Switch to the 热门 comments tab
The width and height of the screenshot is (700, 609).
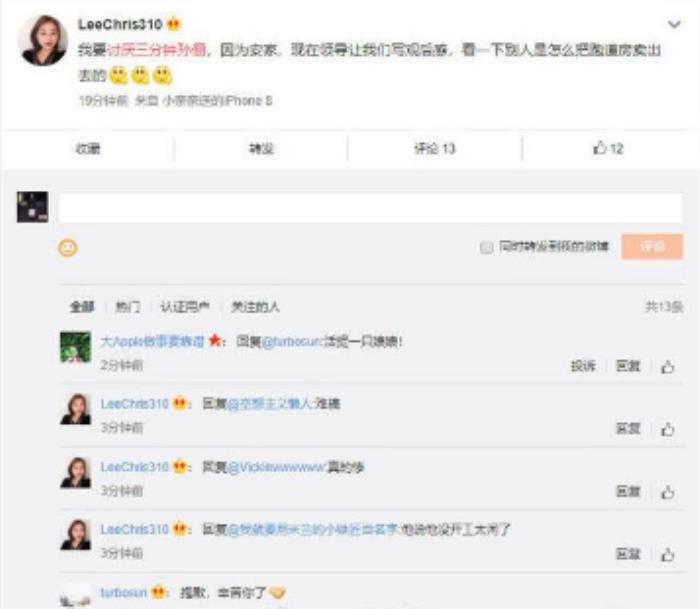(x=127, y=307)
